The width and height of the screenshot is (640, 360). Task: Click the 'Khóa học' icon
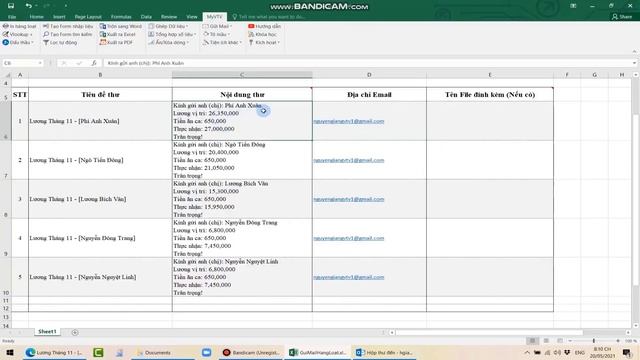251,34
